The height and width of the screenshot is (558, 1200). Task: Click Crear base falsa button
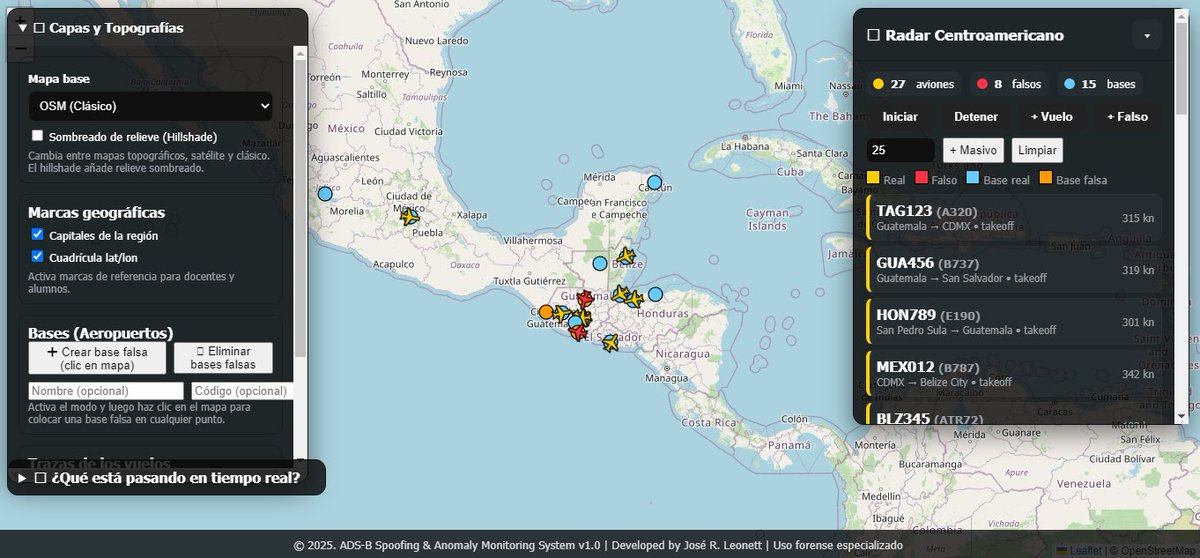click(x=97, y=358)
